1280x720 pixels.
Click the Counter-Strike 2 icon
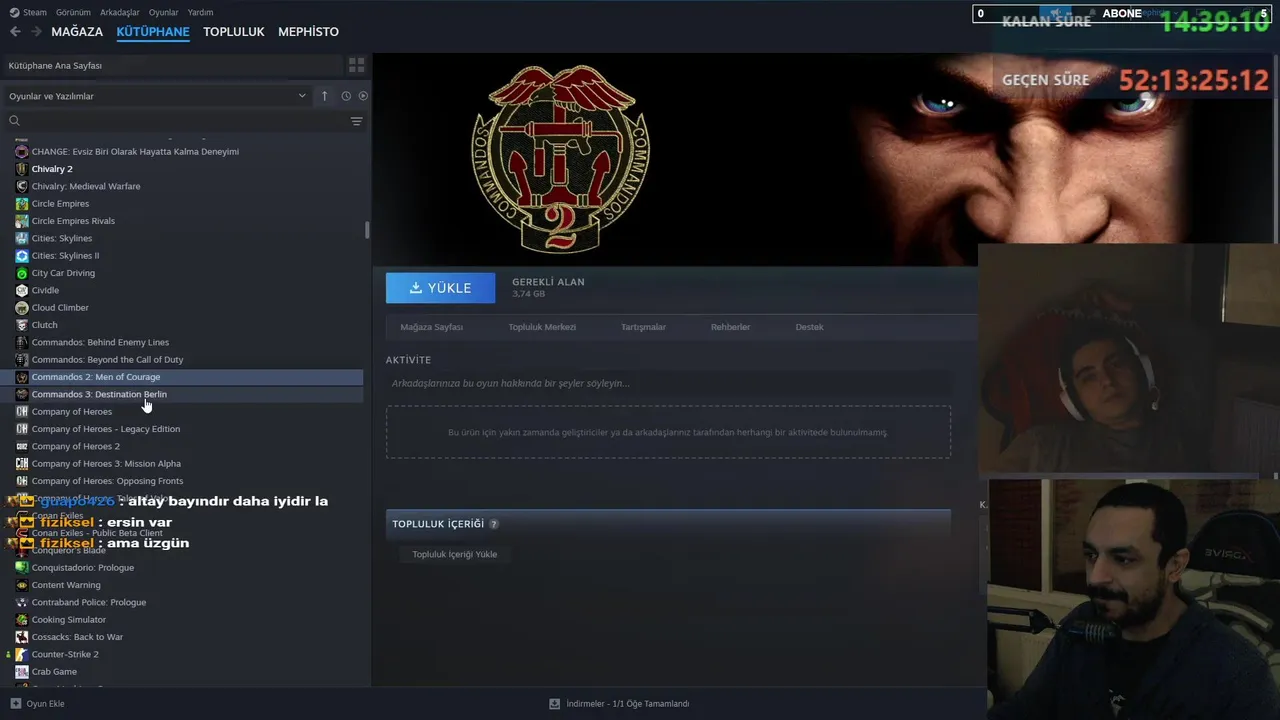pos(22,654)
